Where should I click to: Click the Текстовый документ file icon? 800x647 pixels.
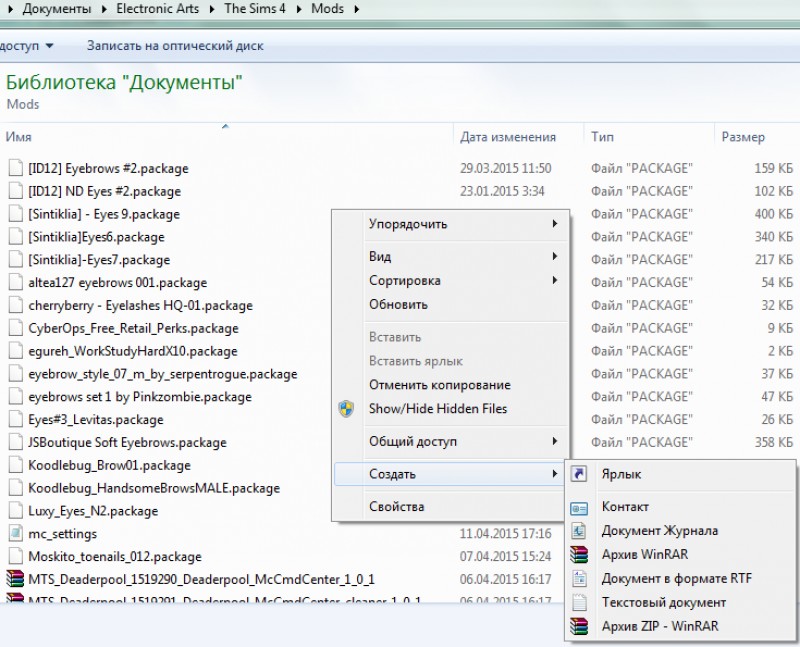coord(579,603)
